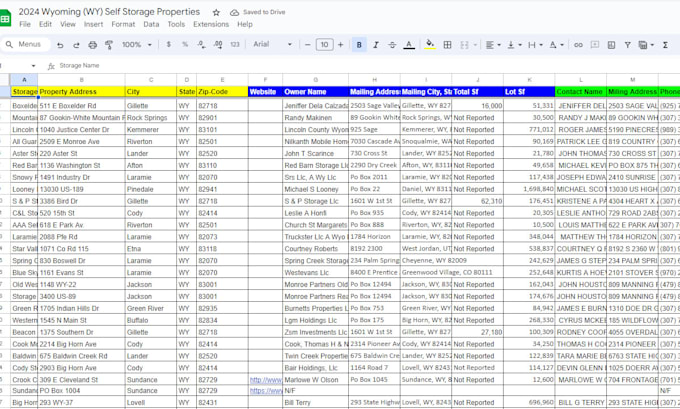Toggle italic formatting
The width and height of the screenshot is (680, 409).
(x=376, y=45)
